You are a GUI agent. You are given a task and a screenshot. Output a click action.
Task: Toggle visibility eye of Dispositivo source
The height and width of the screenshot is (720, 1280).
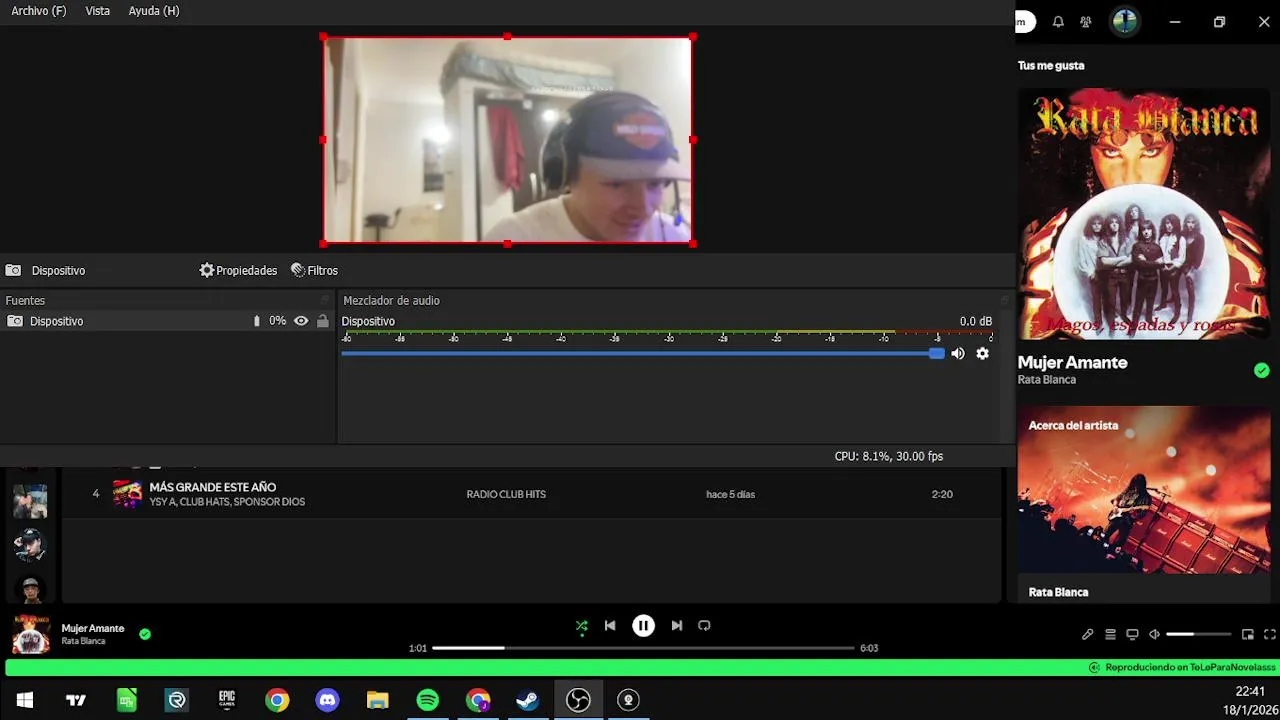(x=301, y=321)
